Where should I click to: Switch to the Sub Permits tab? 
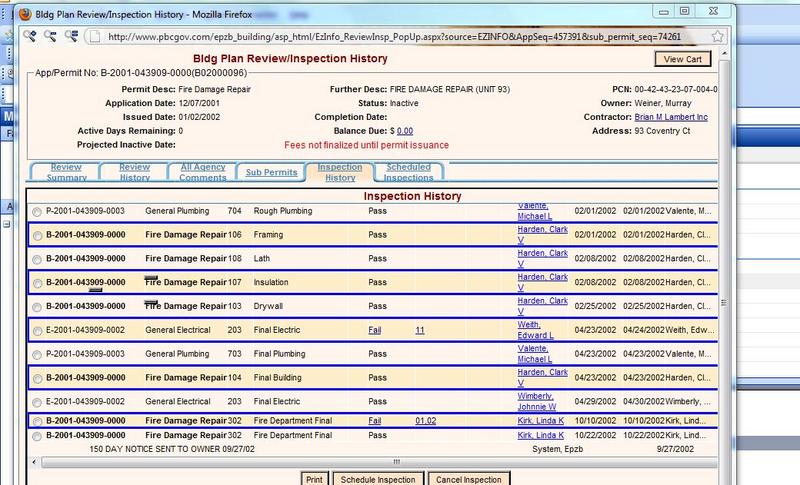(271, 172)
